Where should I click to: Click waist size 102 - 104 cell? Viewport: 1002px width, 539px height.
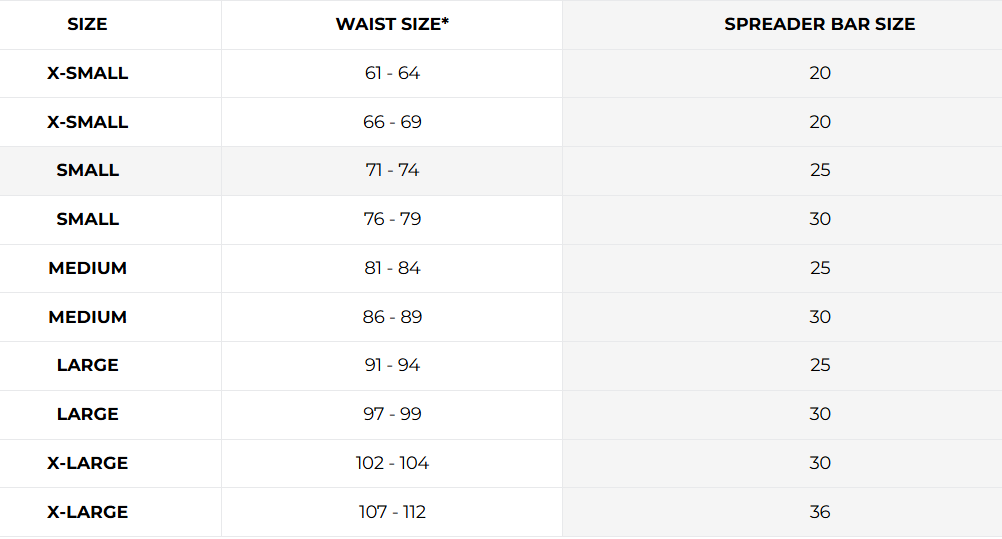click(x=392, y=463)
